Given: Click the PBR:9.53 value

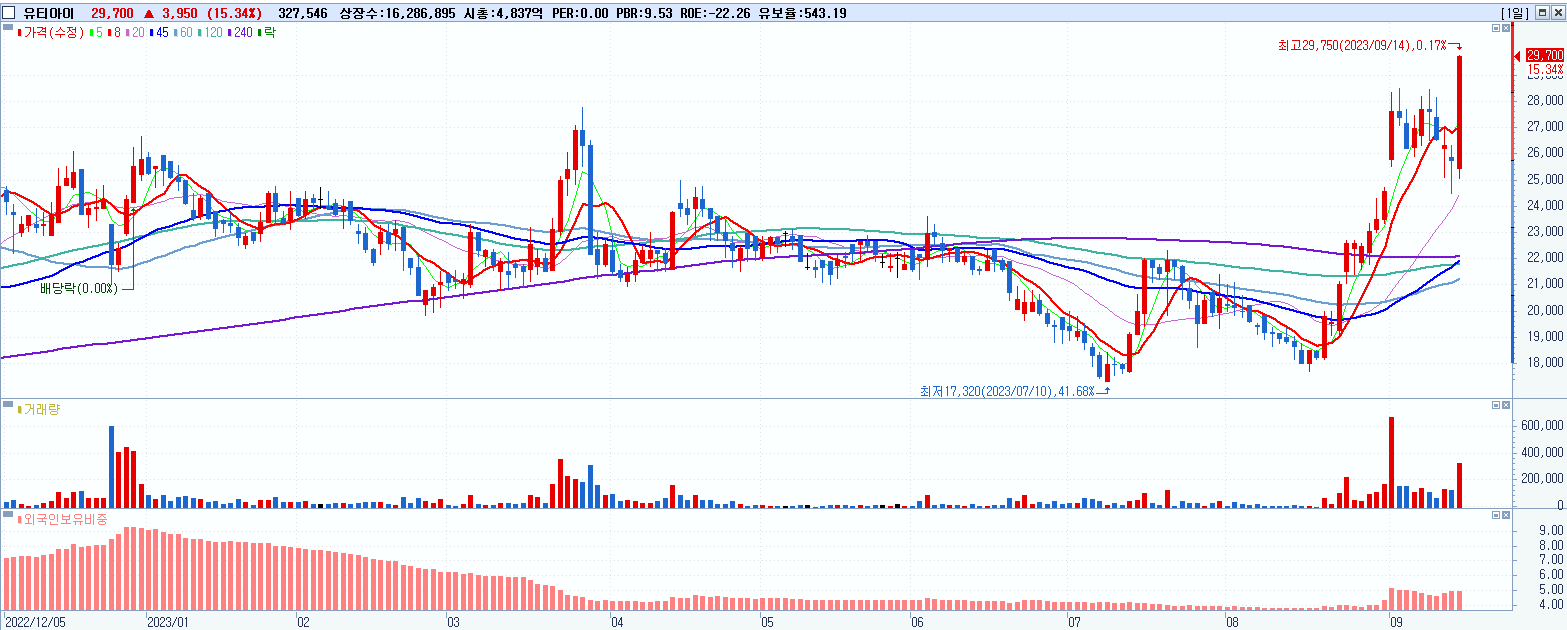Looking at the screenshot, I should point(643,13).
